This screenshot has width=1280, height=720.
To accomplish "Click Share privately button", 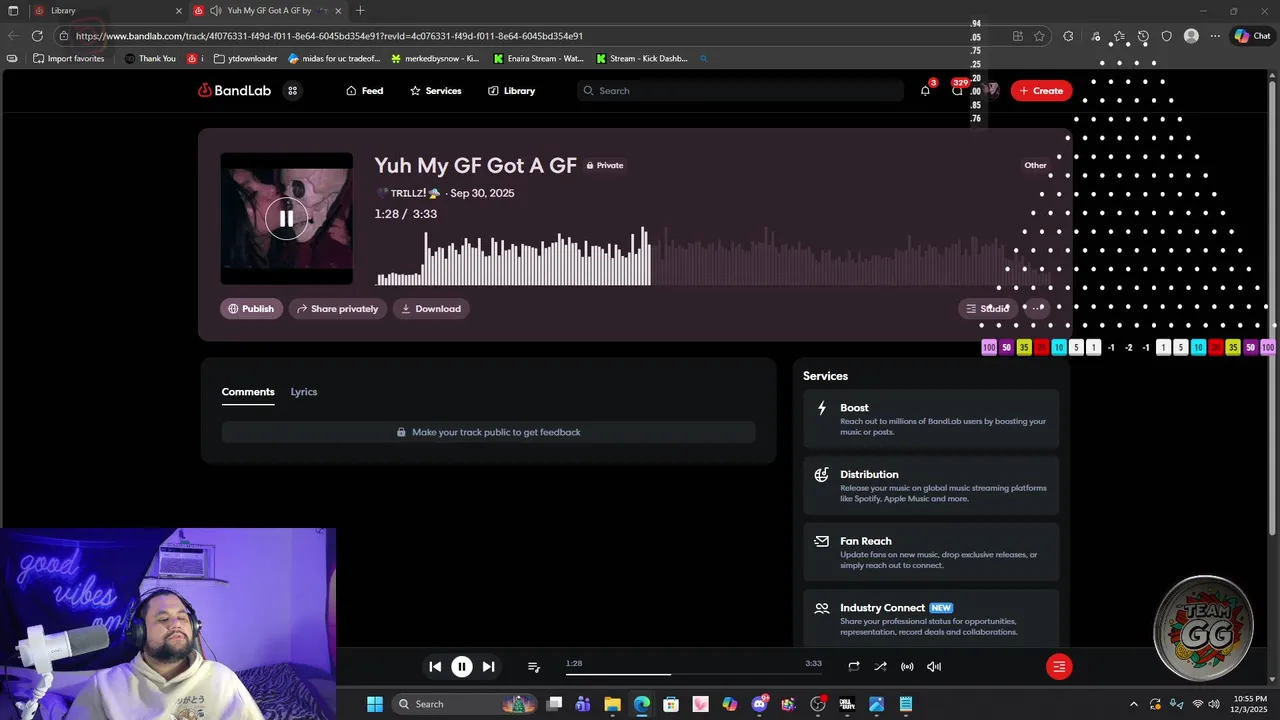I will point(337,309).
